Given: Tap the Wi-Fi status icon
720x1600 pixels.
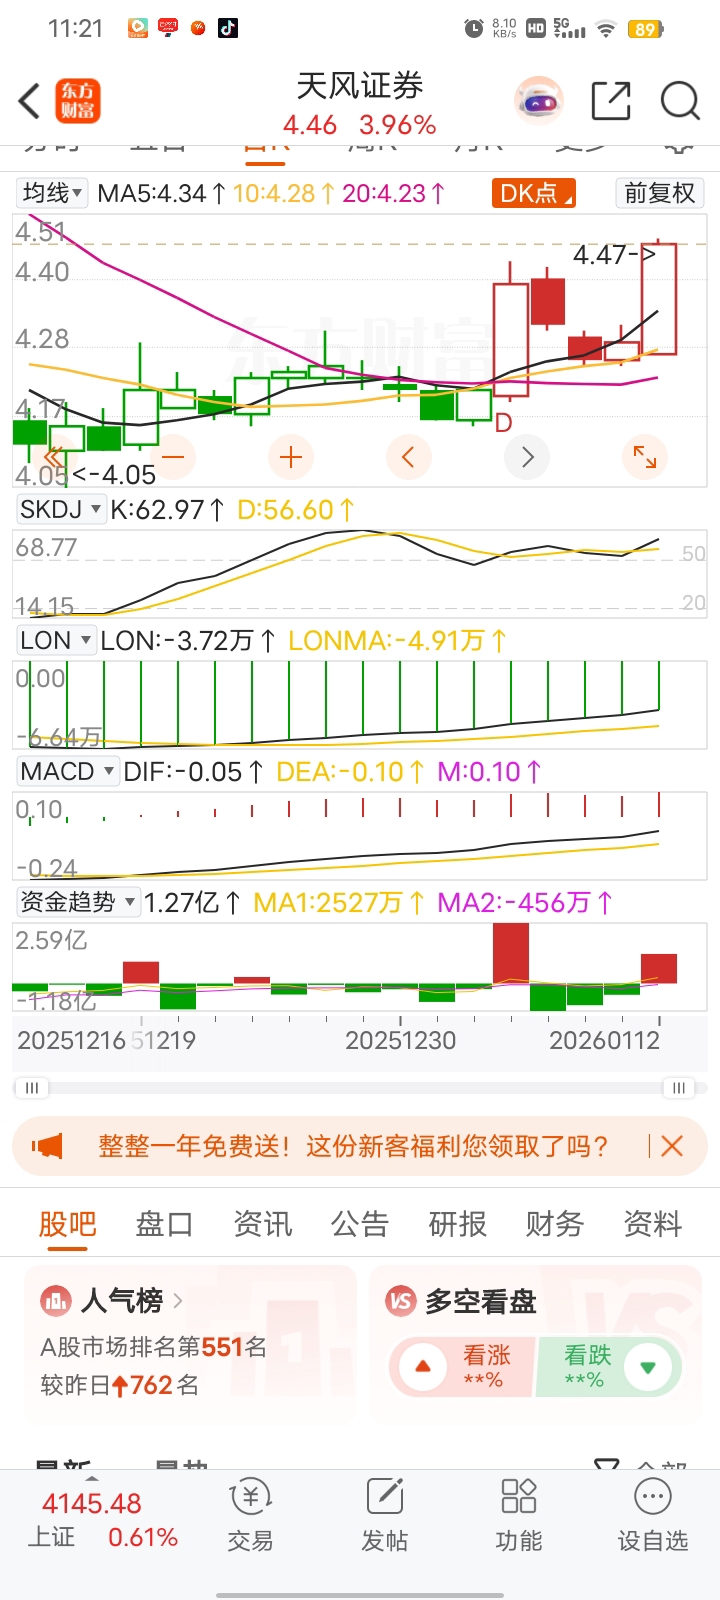Looking at the screenshot, I should tap(605, 29).
